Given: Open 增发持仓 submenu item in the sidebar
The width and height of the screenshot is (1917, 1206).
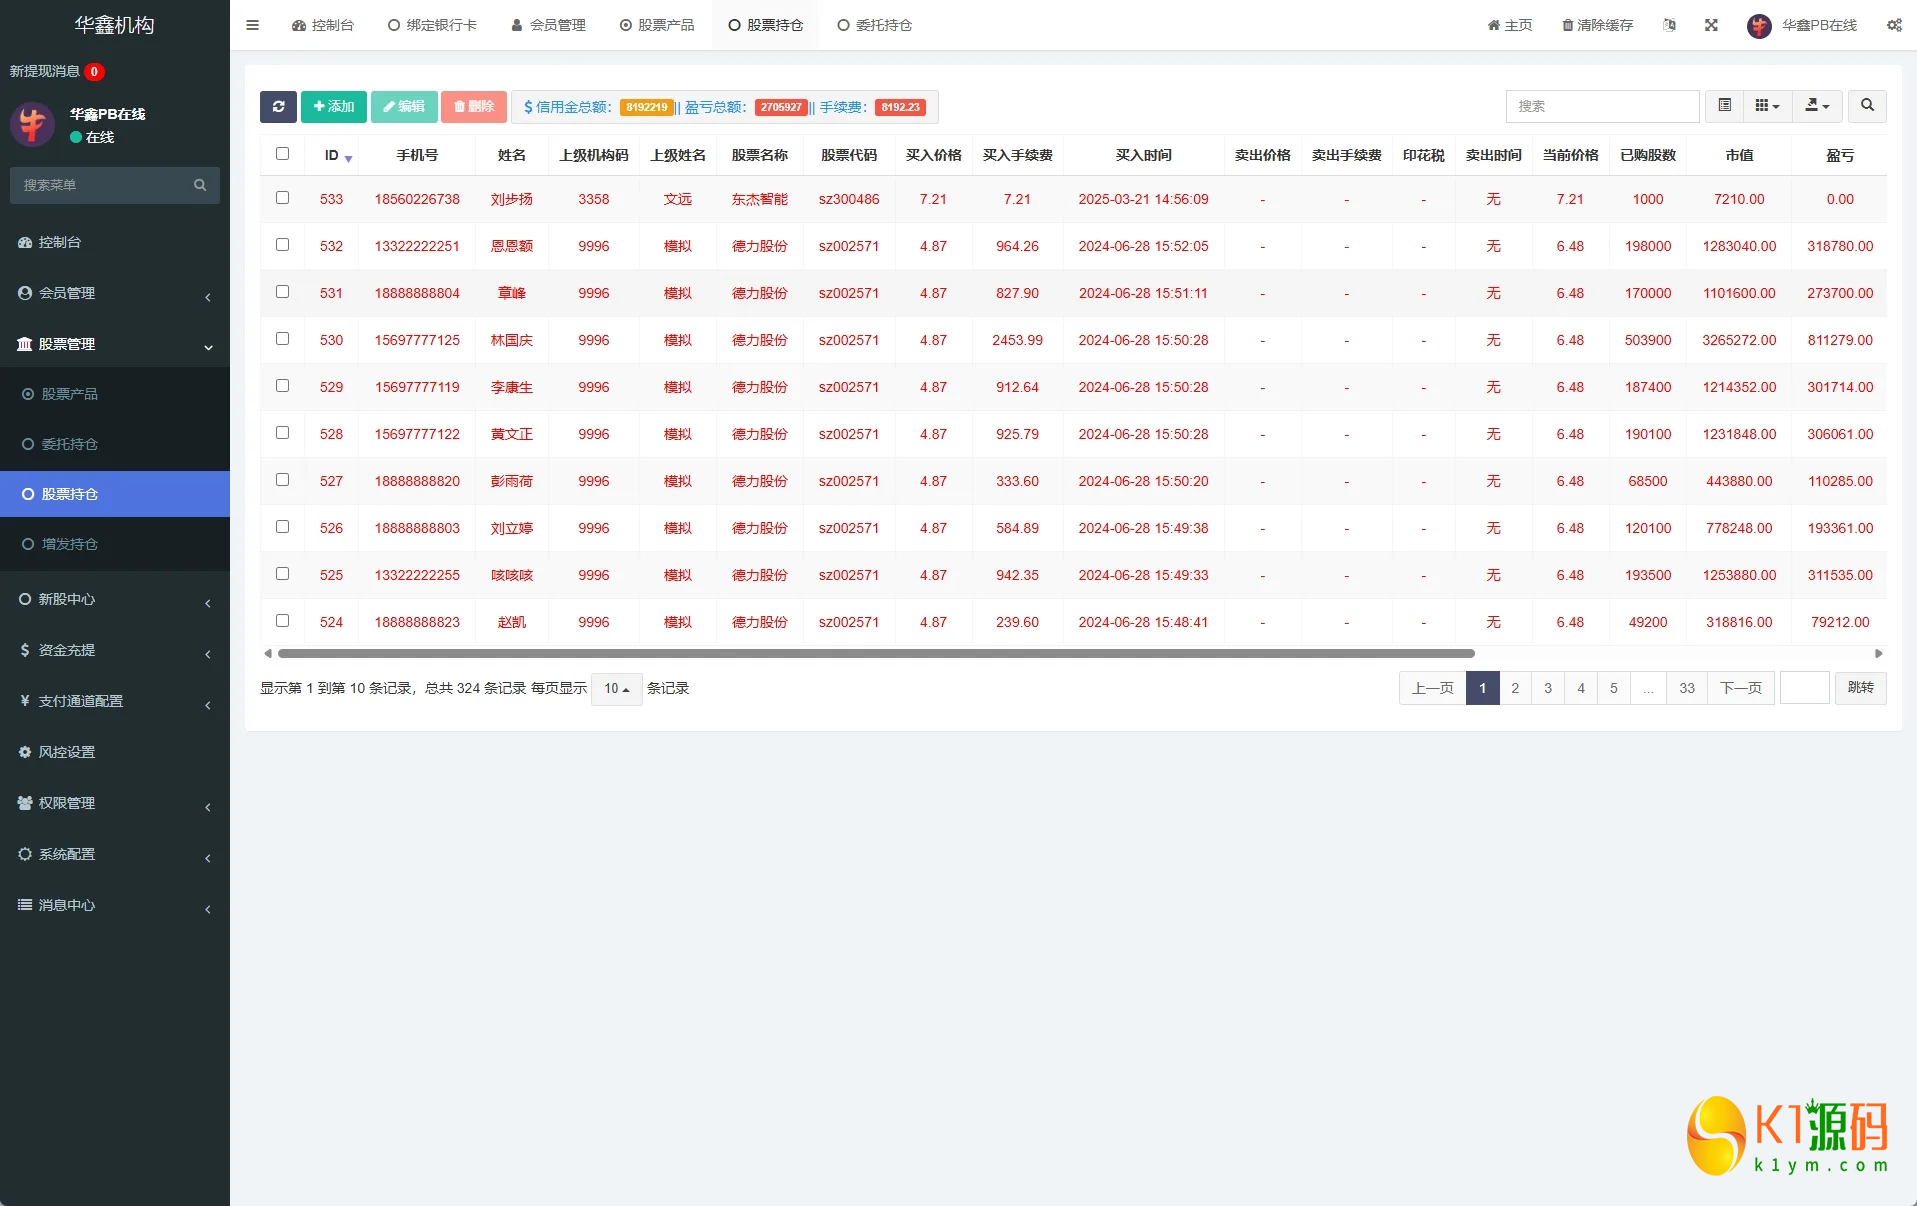Looking at the screenshot, I should point(115,544).
